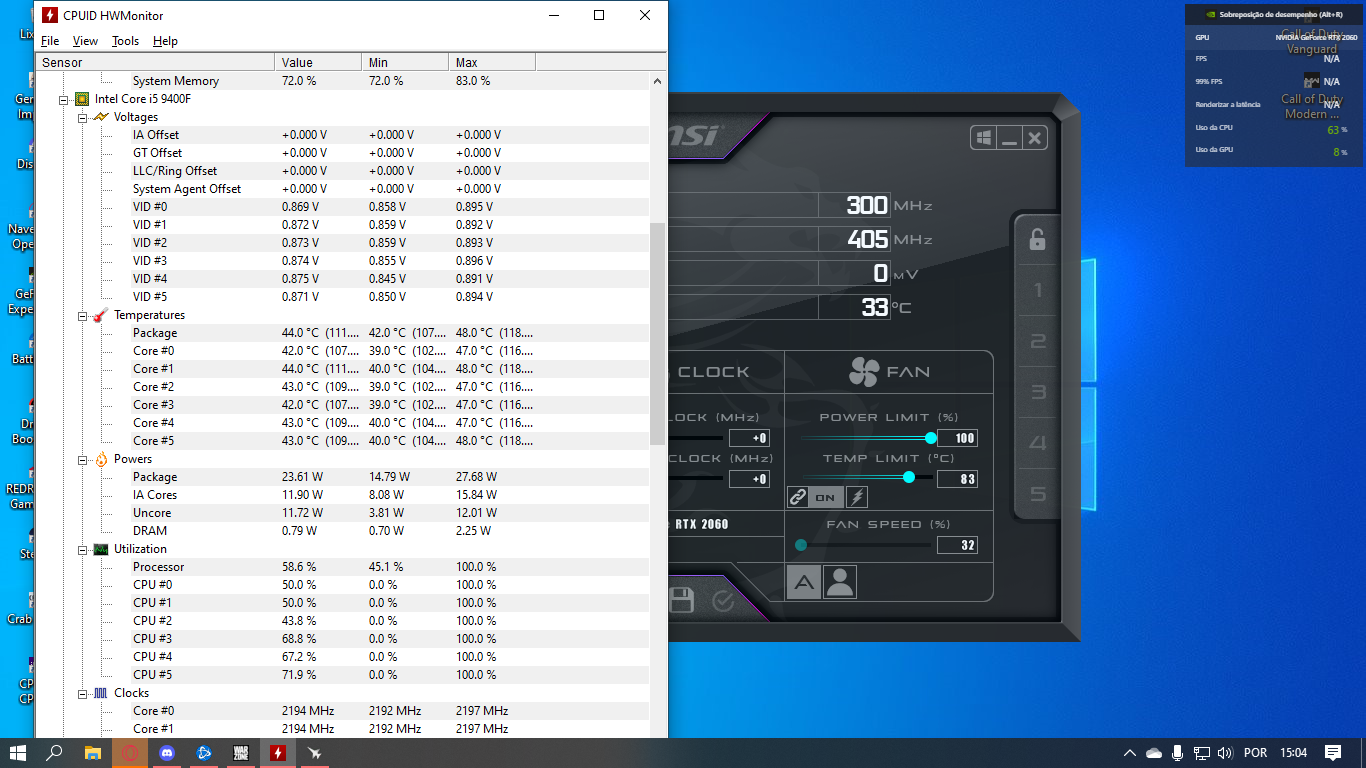Show hidden system tray icons
This screenshot has width=1366, height=768.
pyautogui.click(x=1130, y=753)
